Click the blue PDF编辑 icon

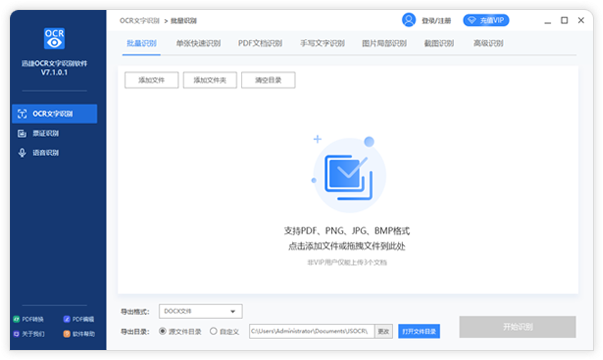pos(67,319)
